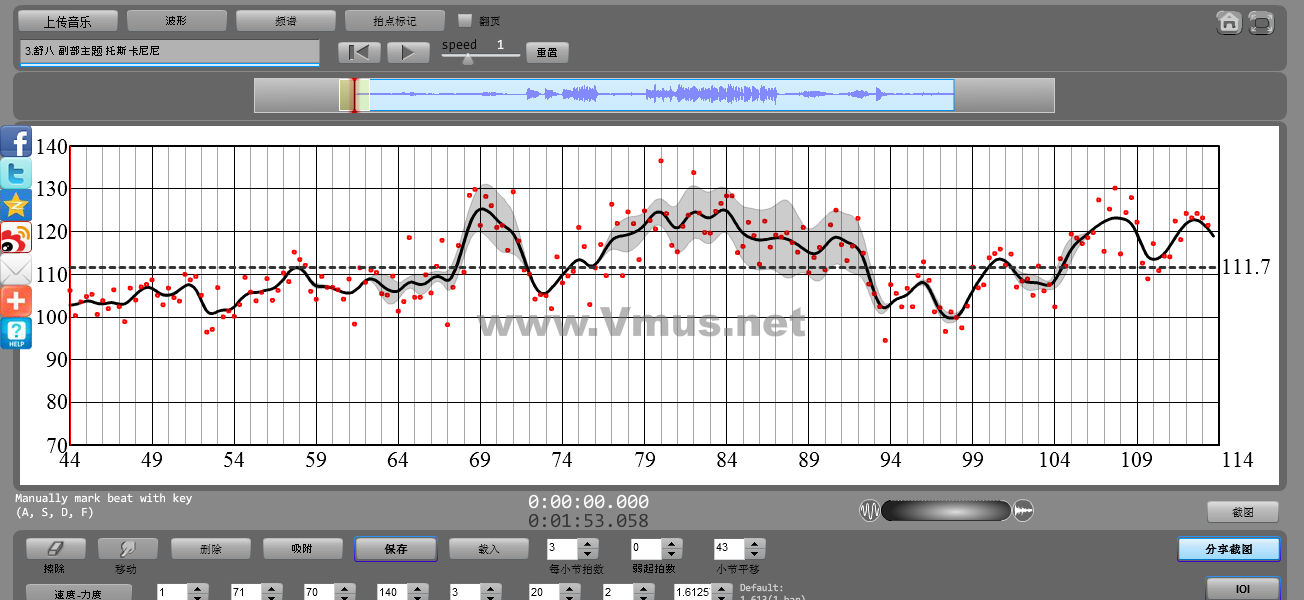
Task: Increase the 弱起拍数 pickup beats stepper
Action: click(671, 544)
